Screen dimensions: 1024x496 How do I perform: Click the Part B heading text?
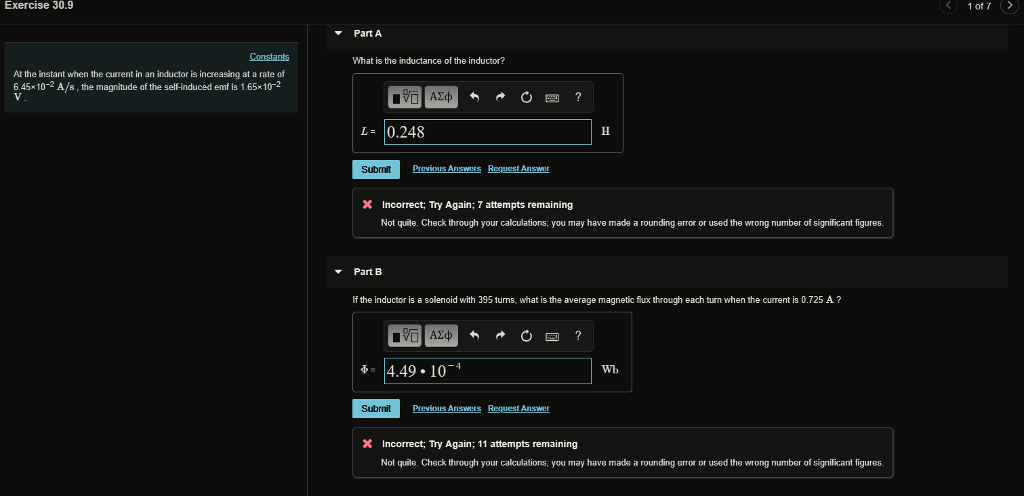pyautogui.click(x=368, y=271)
